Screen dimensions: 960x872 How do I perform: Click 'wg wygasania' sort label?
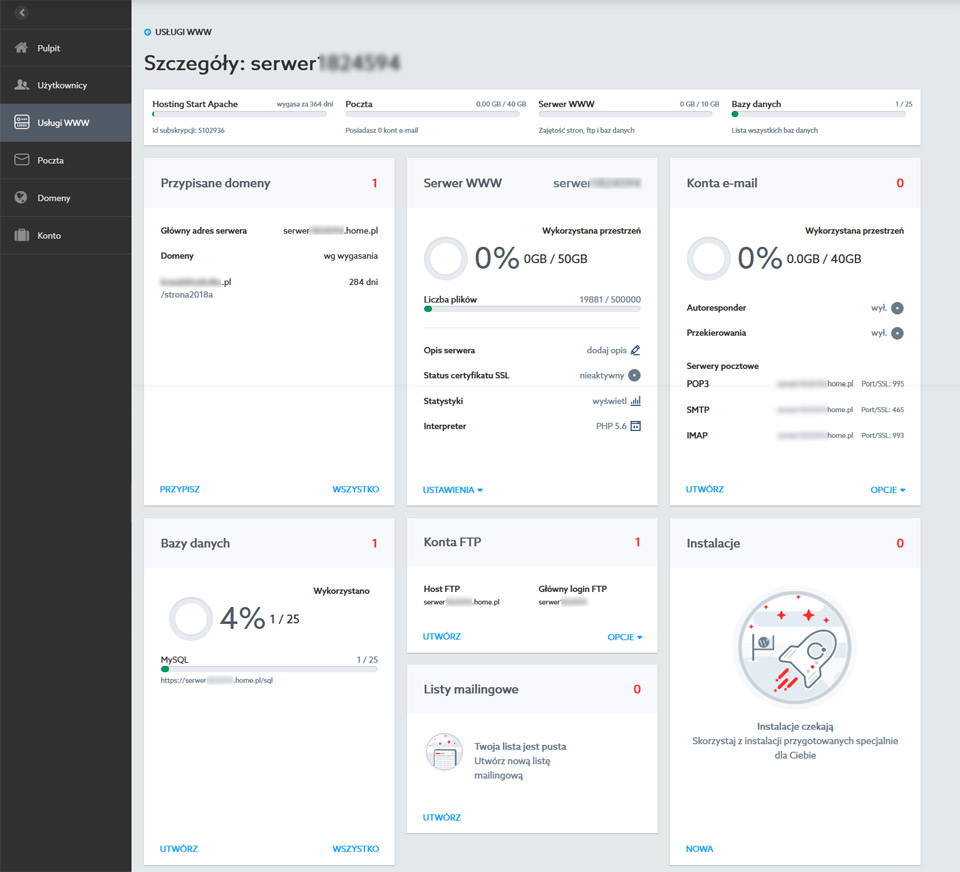[x=351, y=256]
